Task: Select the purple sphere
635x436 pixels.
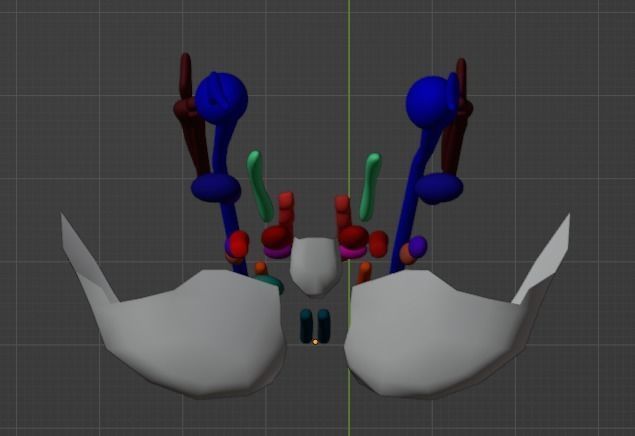Action: [418, 246]
